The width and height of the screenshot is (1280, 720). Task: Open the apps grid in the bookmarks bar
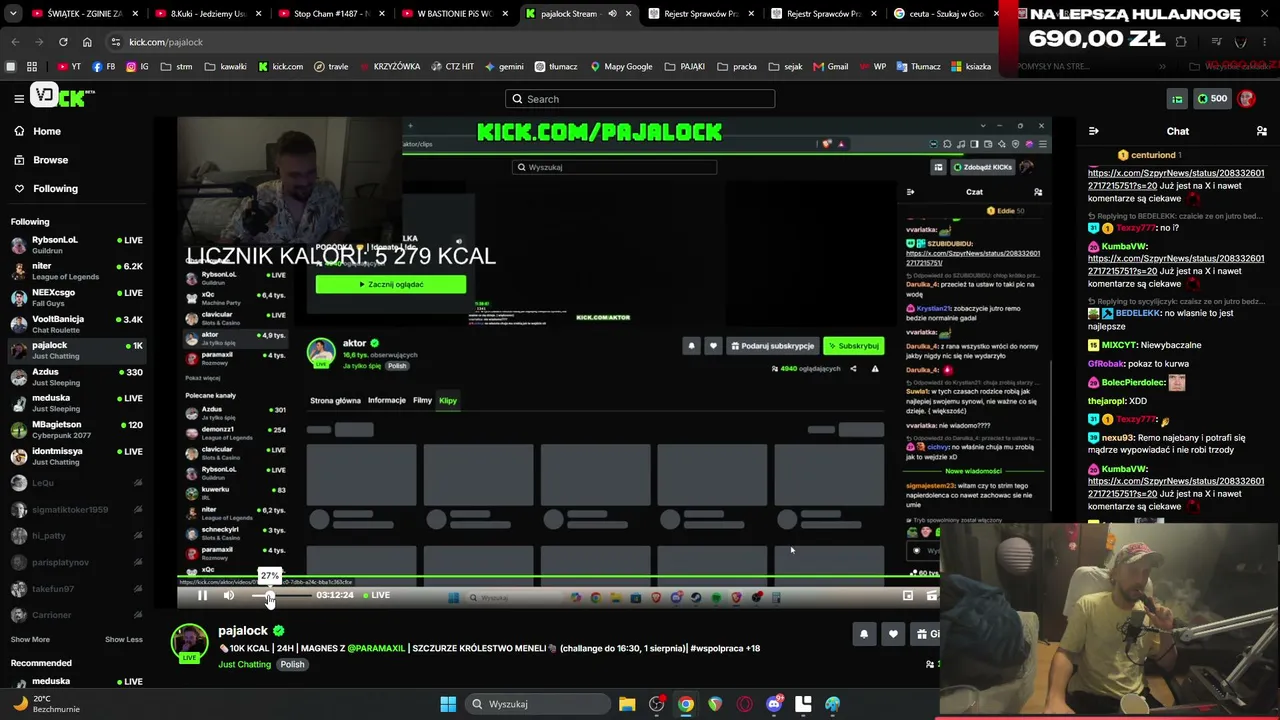tap(32, 67)
